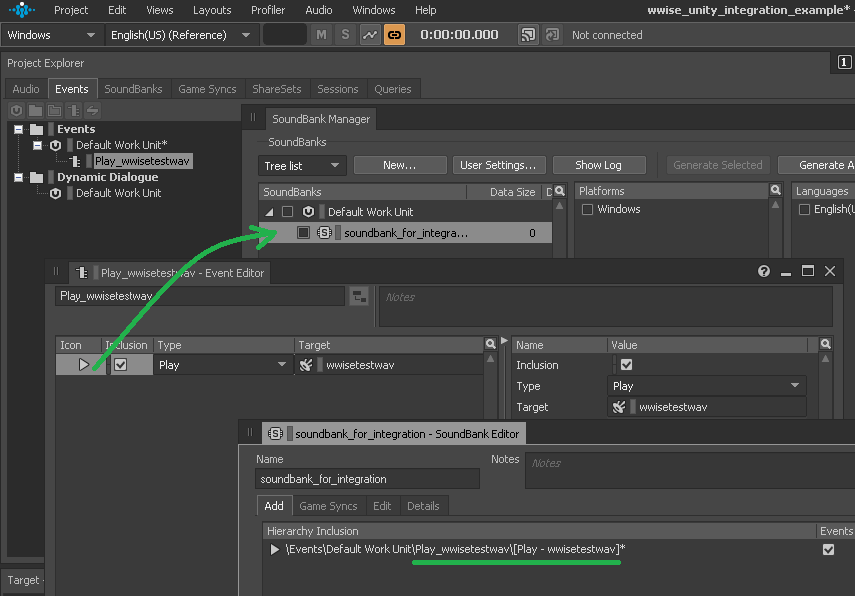Click the swap arrows icon in Project Explorer toolbar
Image resolution: width=855 pixels, height=596 pixels.
coord(92,111)
